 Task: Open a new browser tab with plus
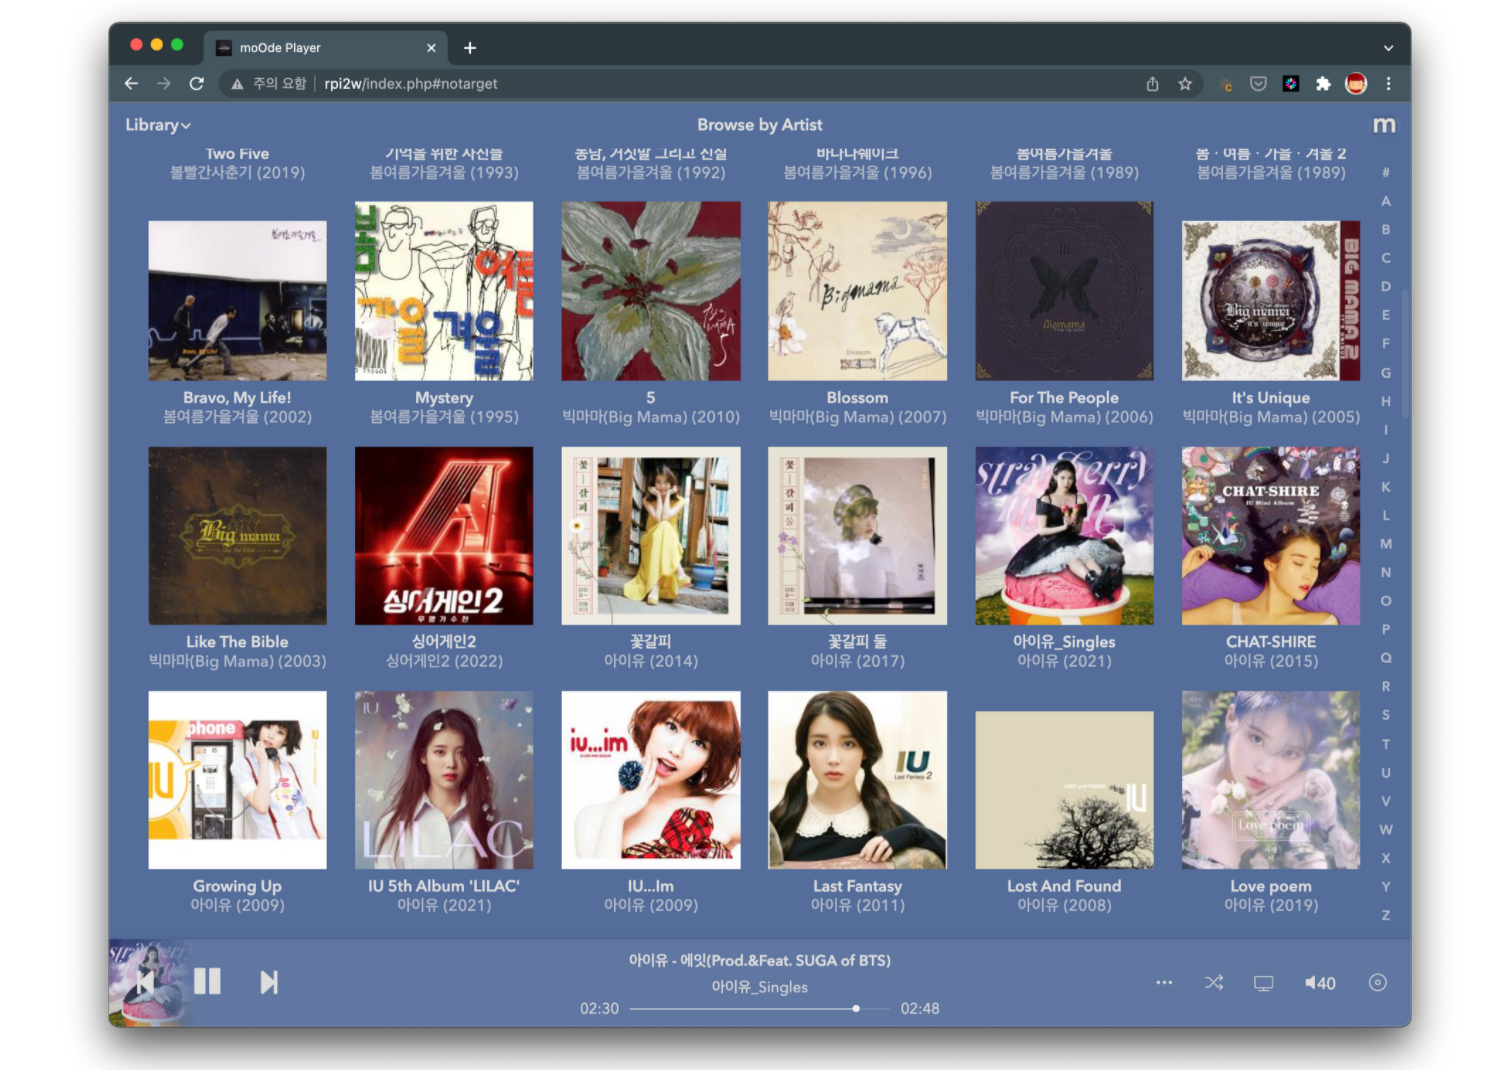tap(470, 47)
